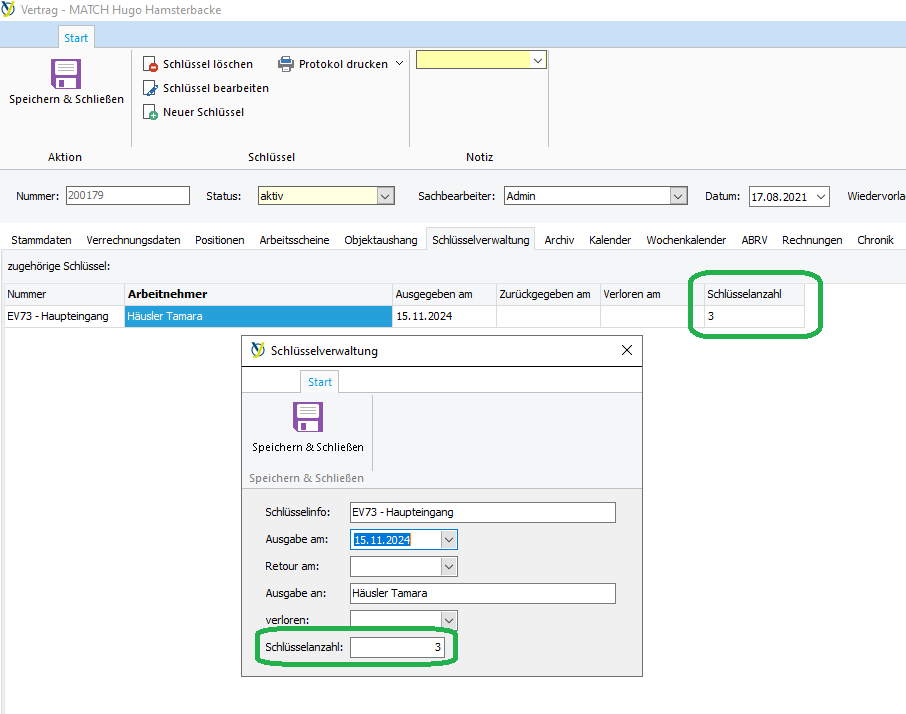Image resolution: width=906 pixels, height=714 pixels.
Task: Open the Wochenkalender tab
Action: coord(686,240)
